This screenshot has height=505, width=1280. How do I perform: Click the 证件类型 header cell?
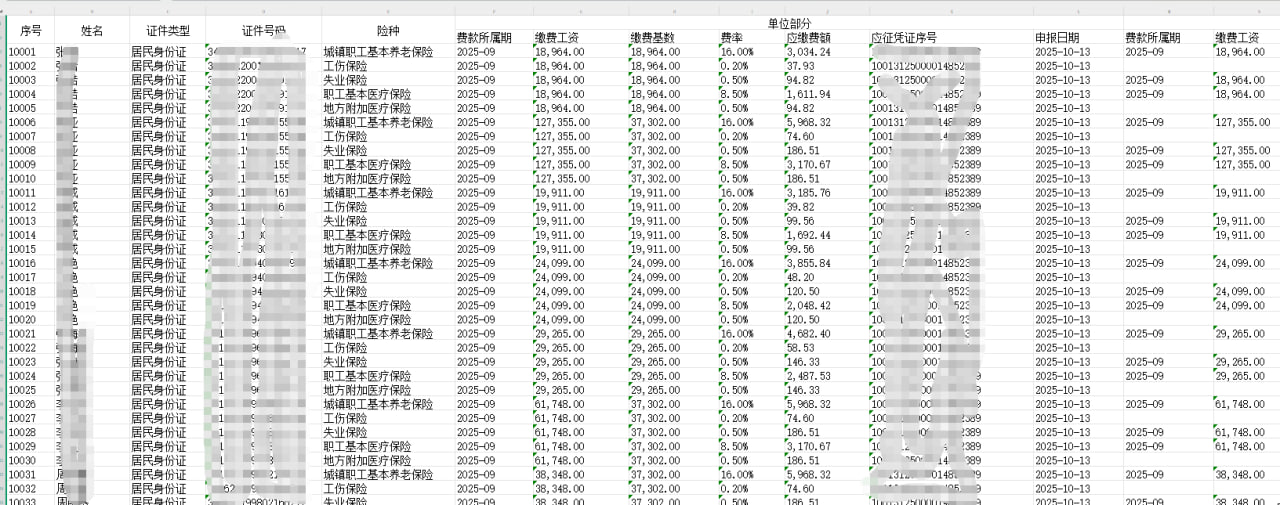167,30
